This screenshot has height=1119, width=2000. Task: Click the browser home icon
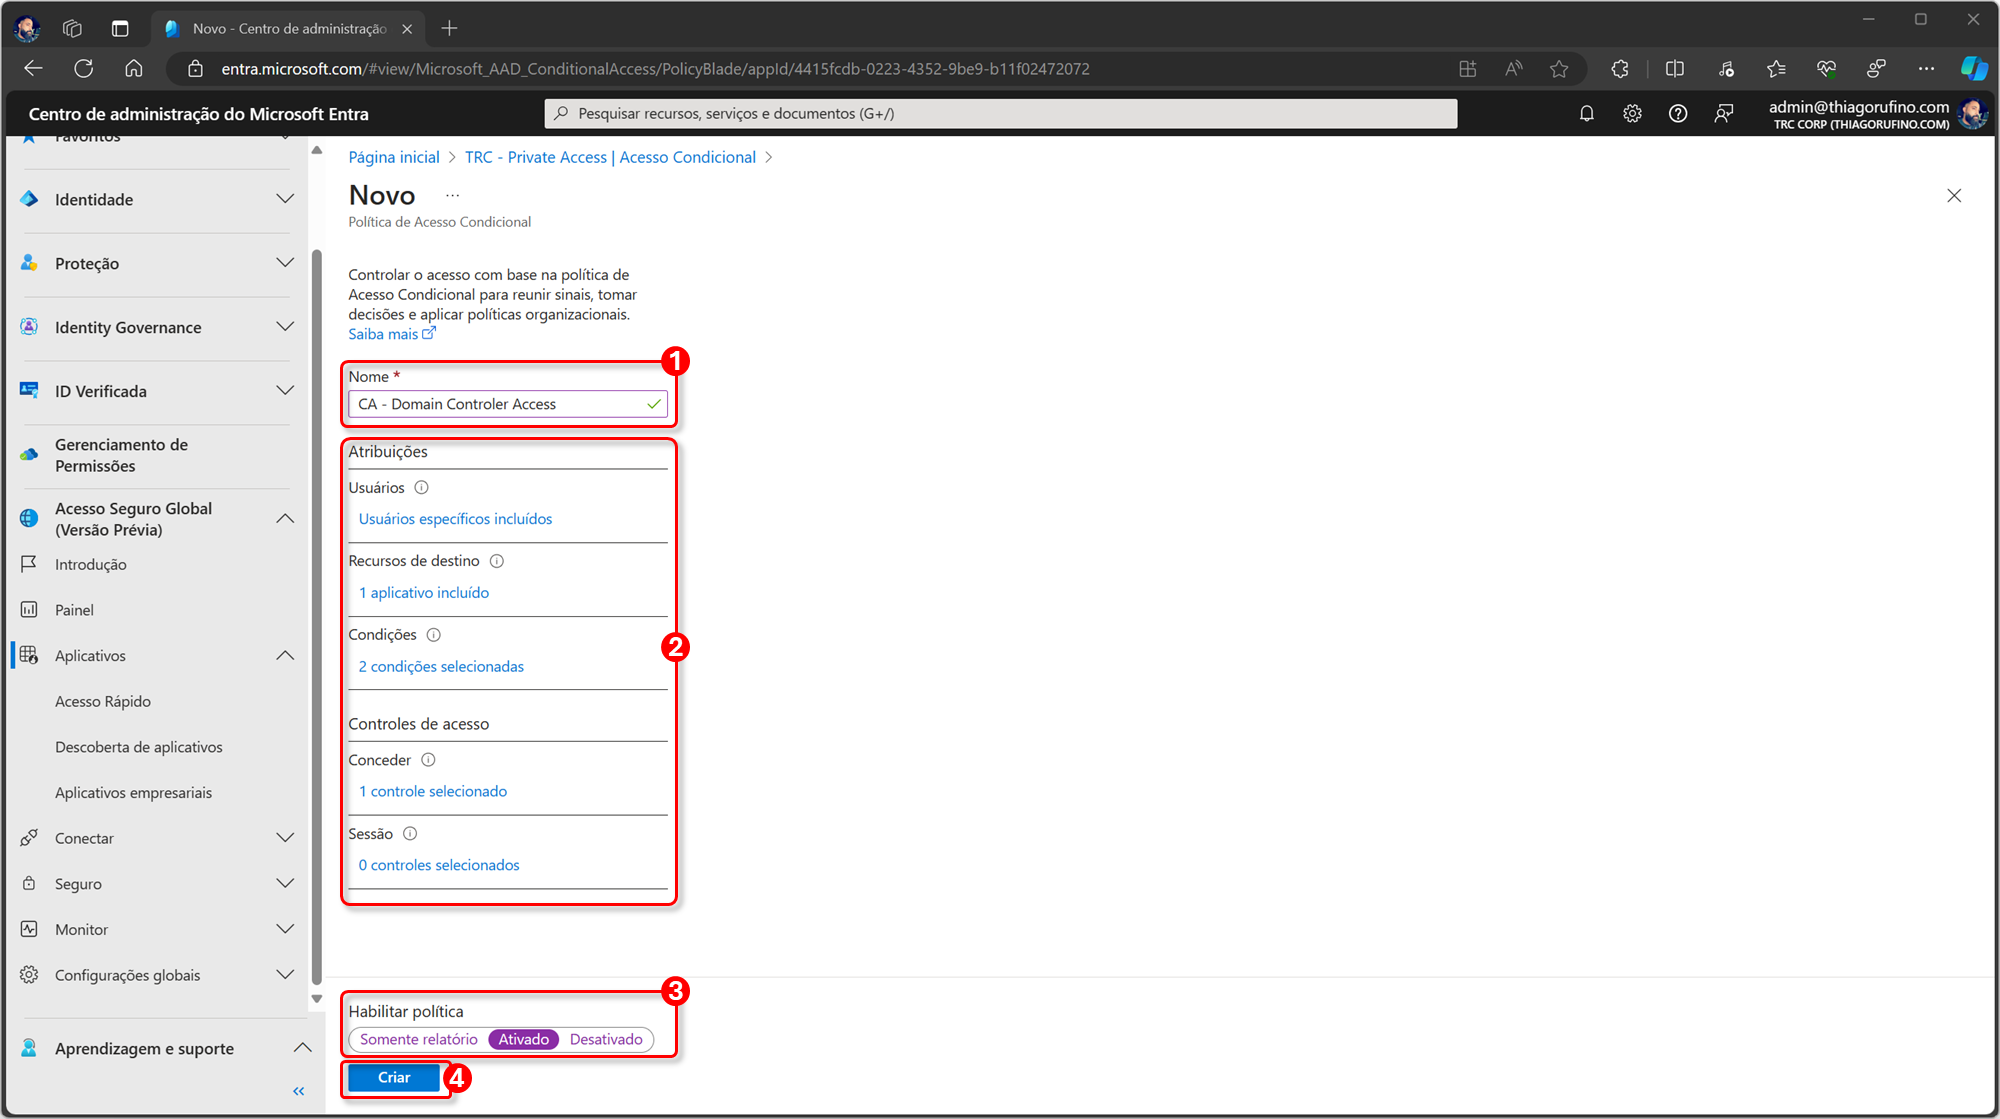click(134, 68)
